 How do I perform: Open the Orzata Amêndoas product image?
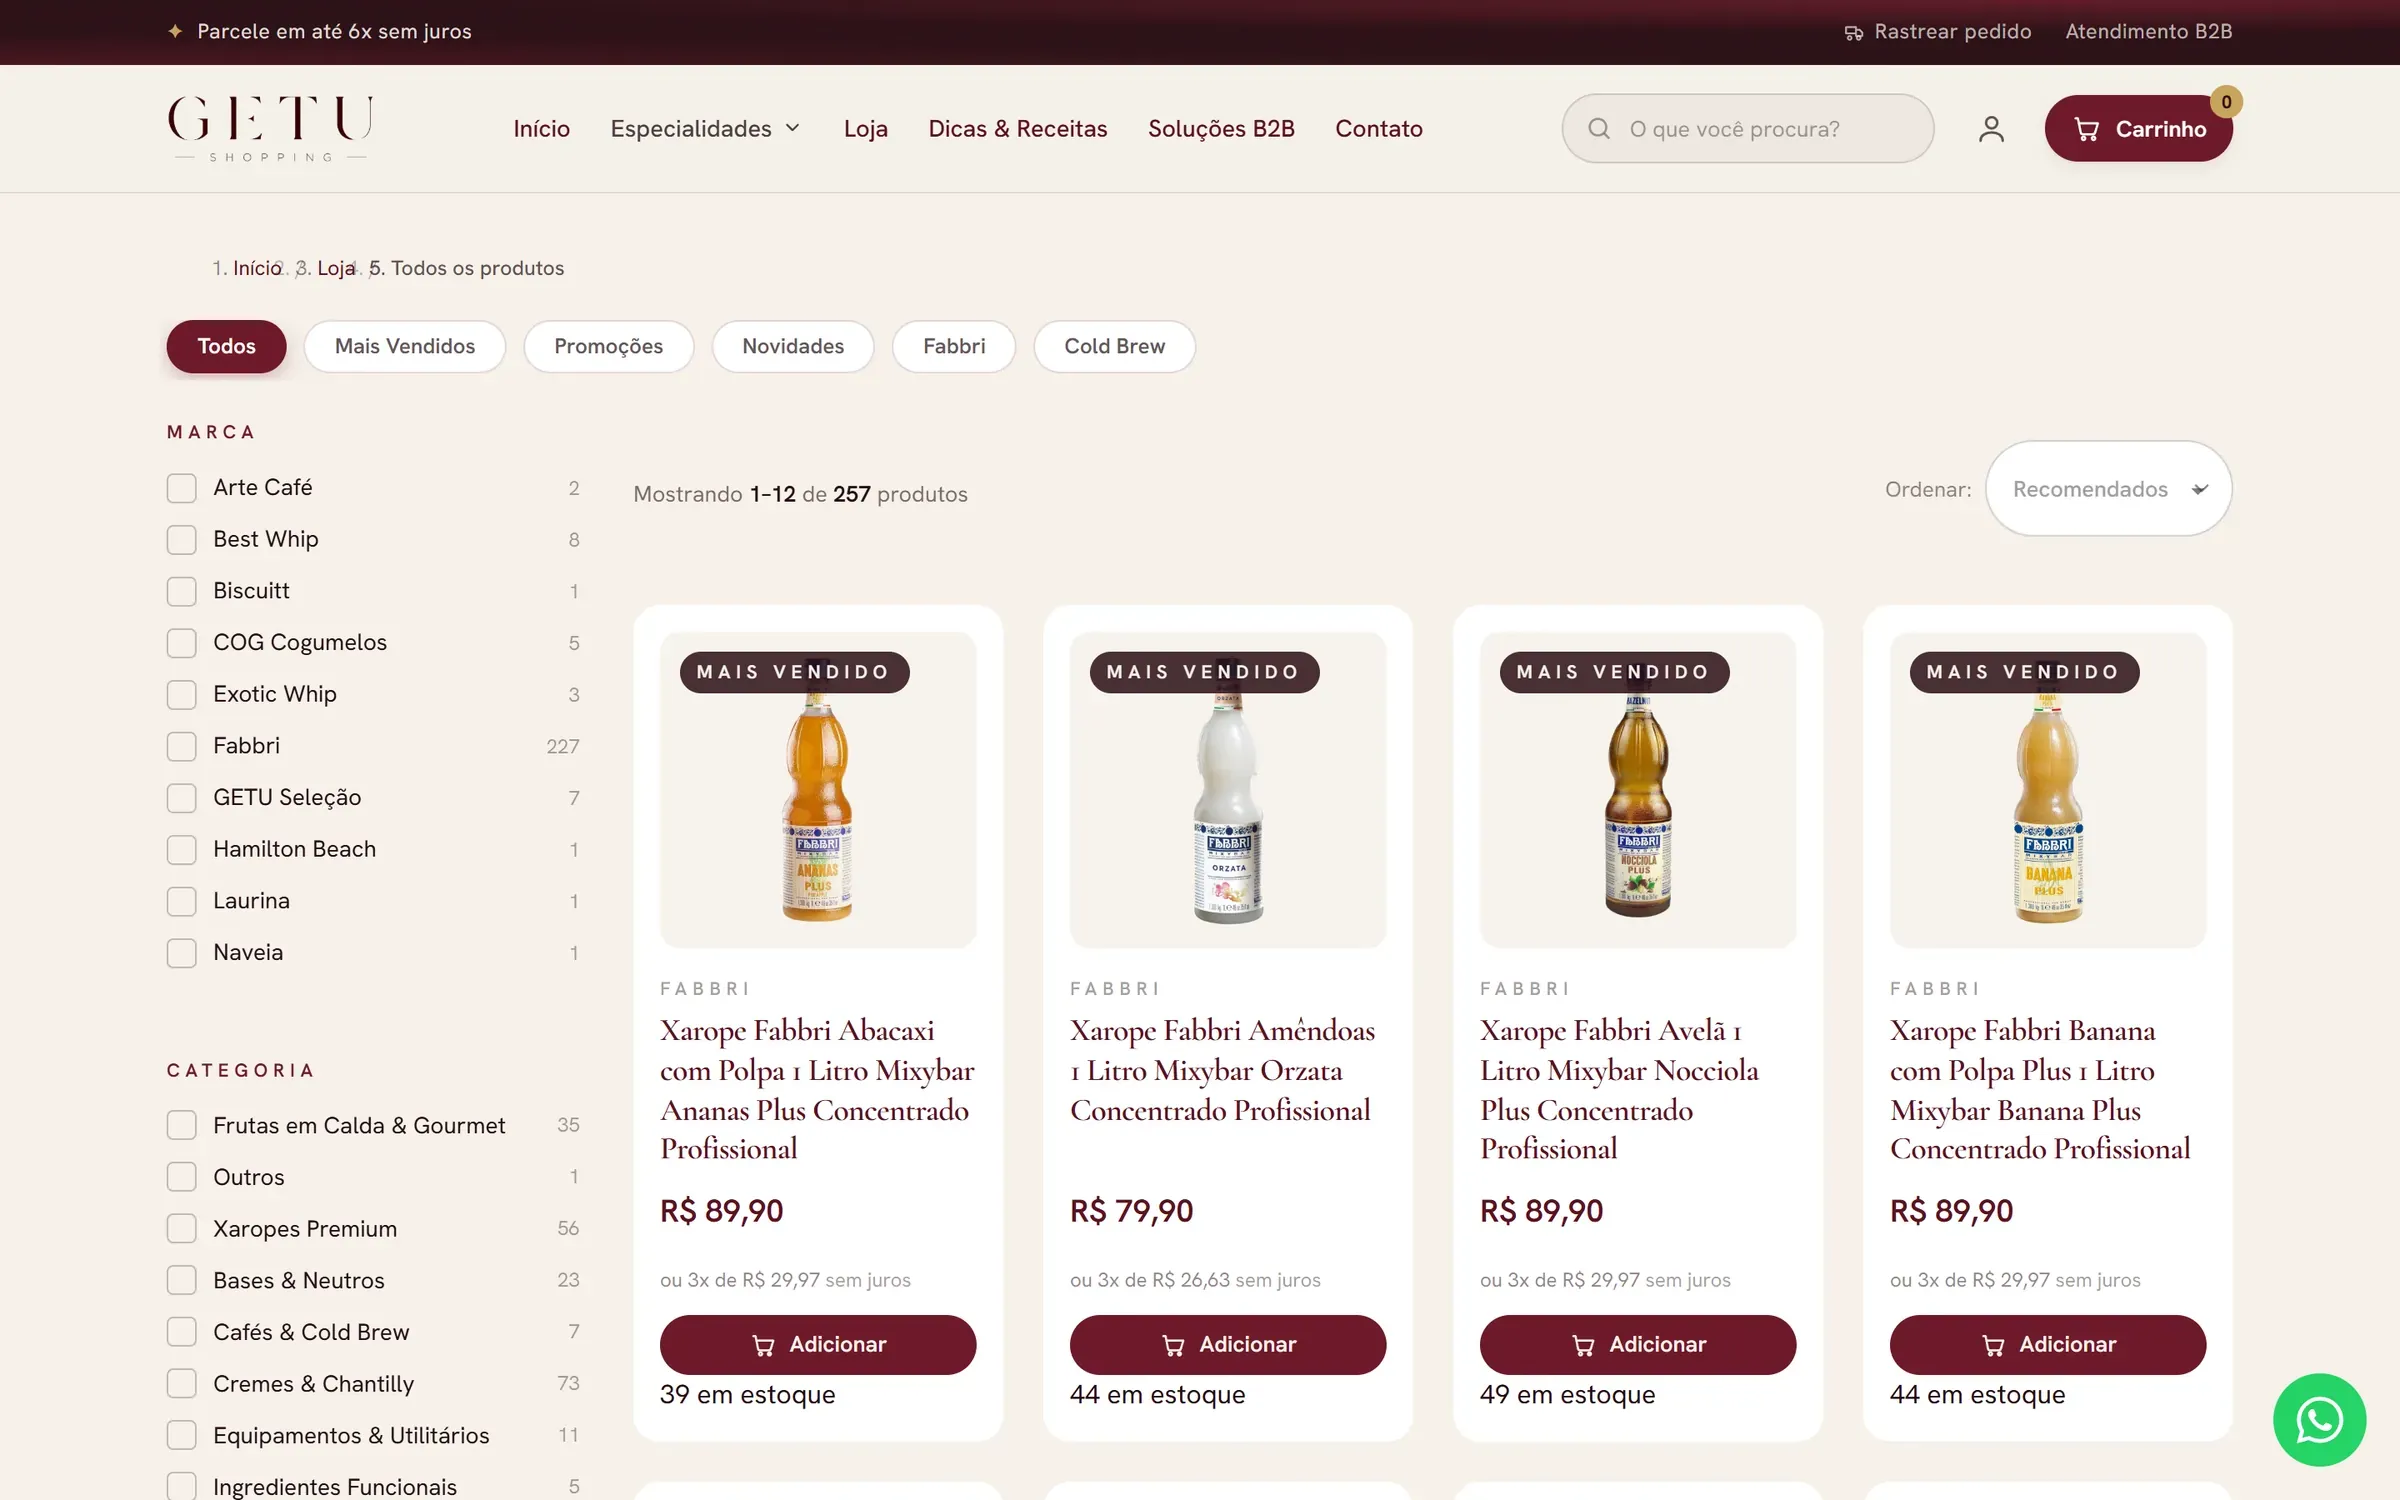[x=1228, y=790]
